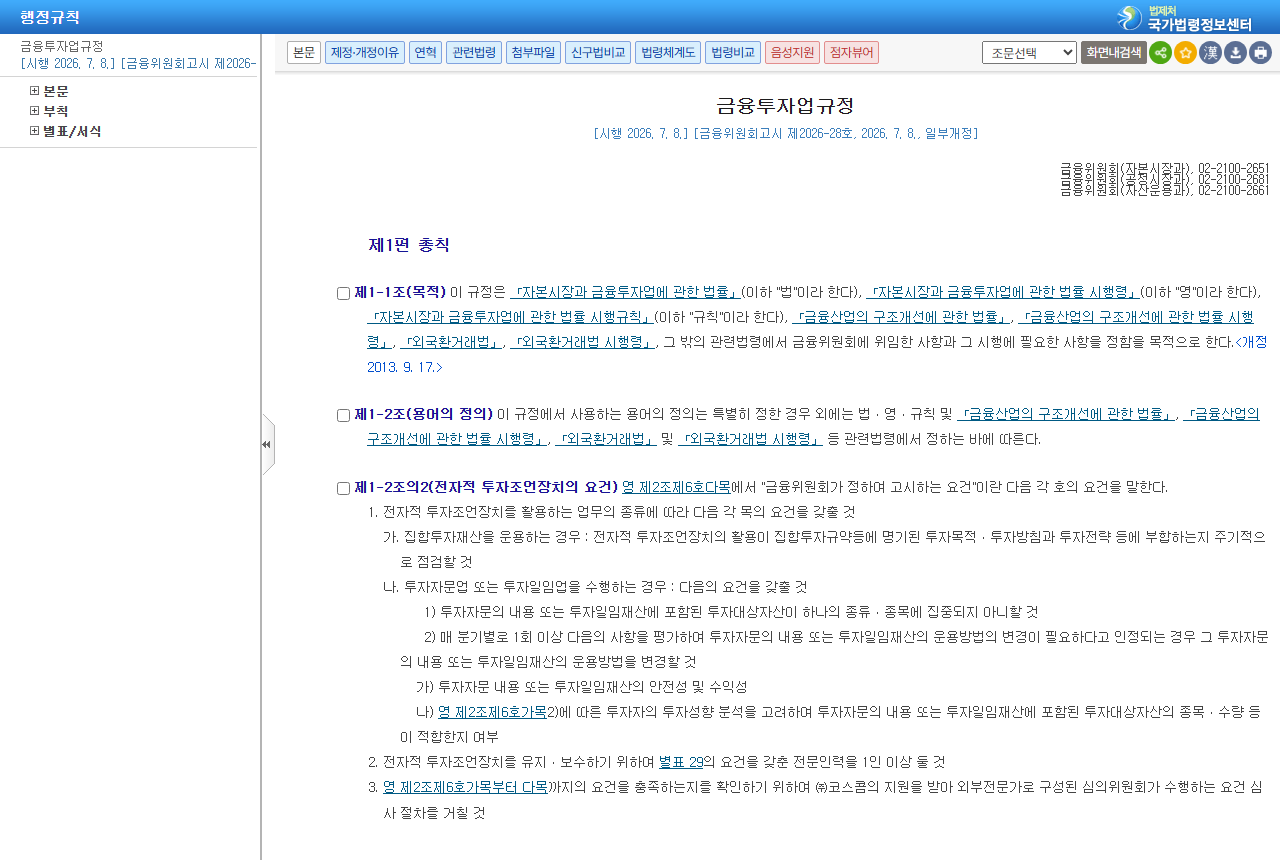Click the 금융투자업규정 sidebar title
Screen dimensions: 1280x860
[62, 46]
